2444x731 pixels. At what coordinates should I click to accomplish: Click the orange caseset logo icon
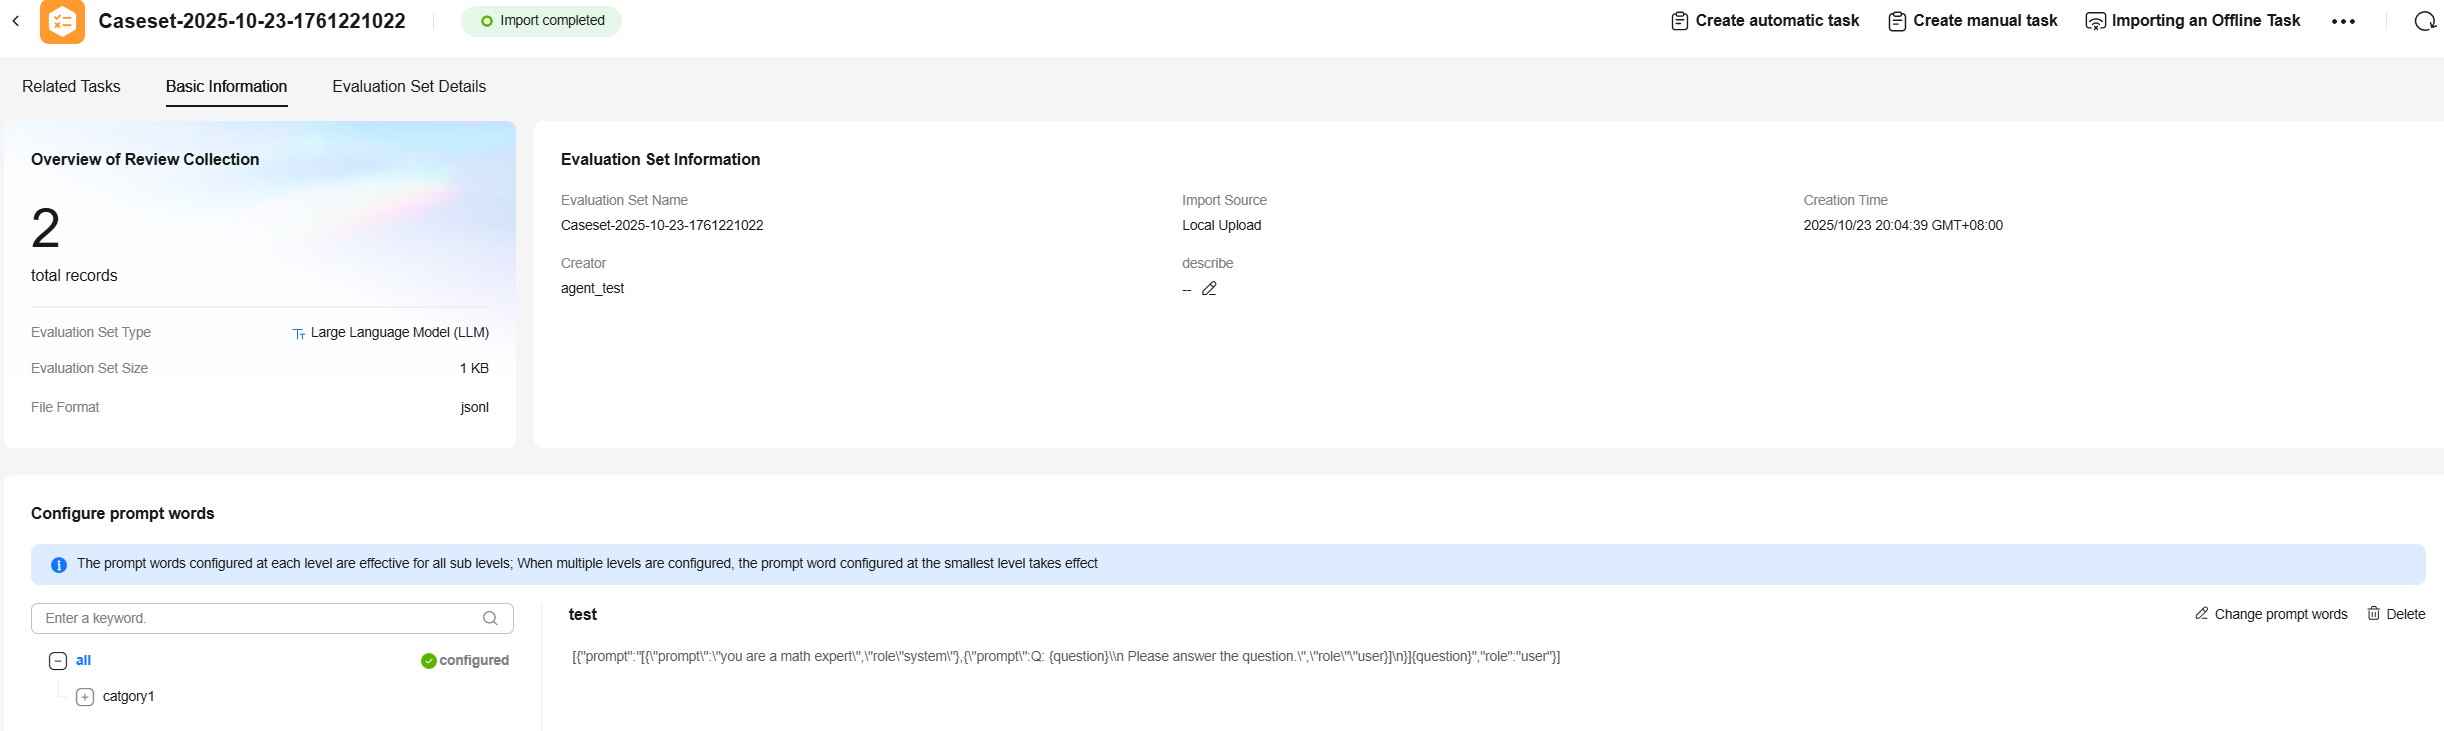62,21
